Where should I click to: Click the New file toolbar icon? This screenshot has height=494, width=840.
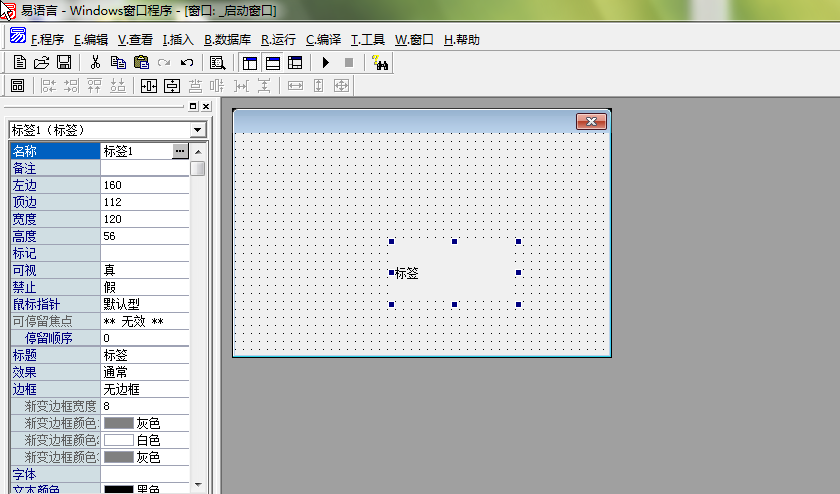(x=19, y=63)
